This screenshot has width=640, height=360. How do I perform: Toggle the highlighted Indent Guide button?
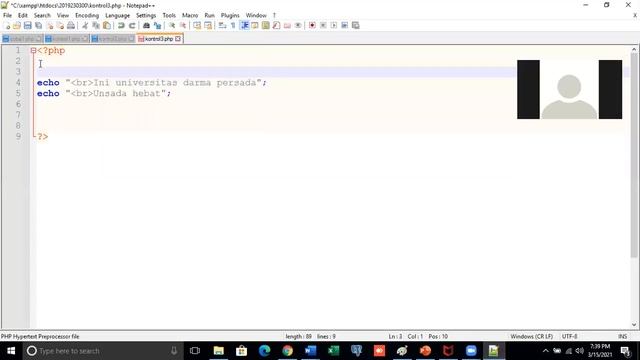tap(244, 25)
